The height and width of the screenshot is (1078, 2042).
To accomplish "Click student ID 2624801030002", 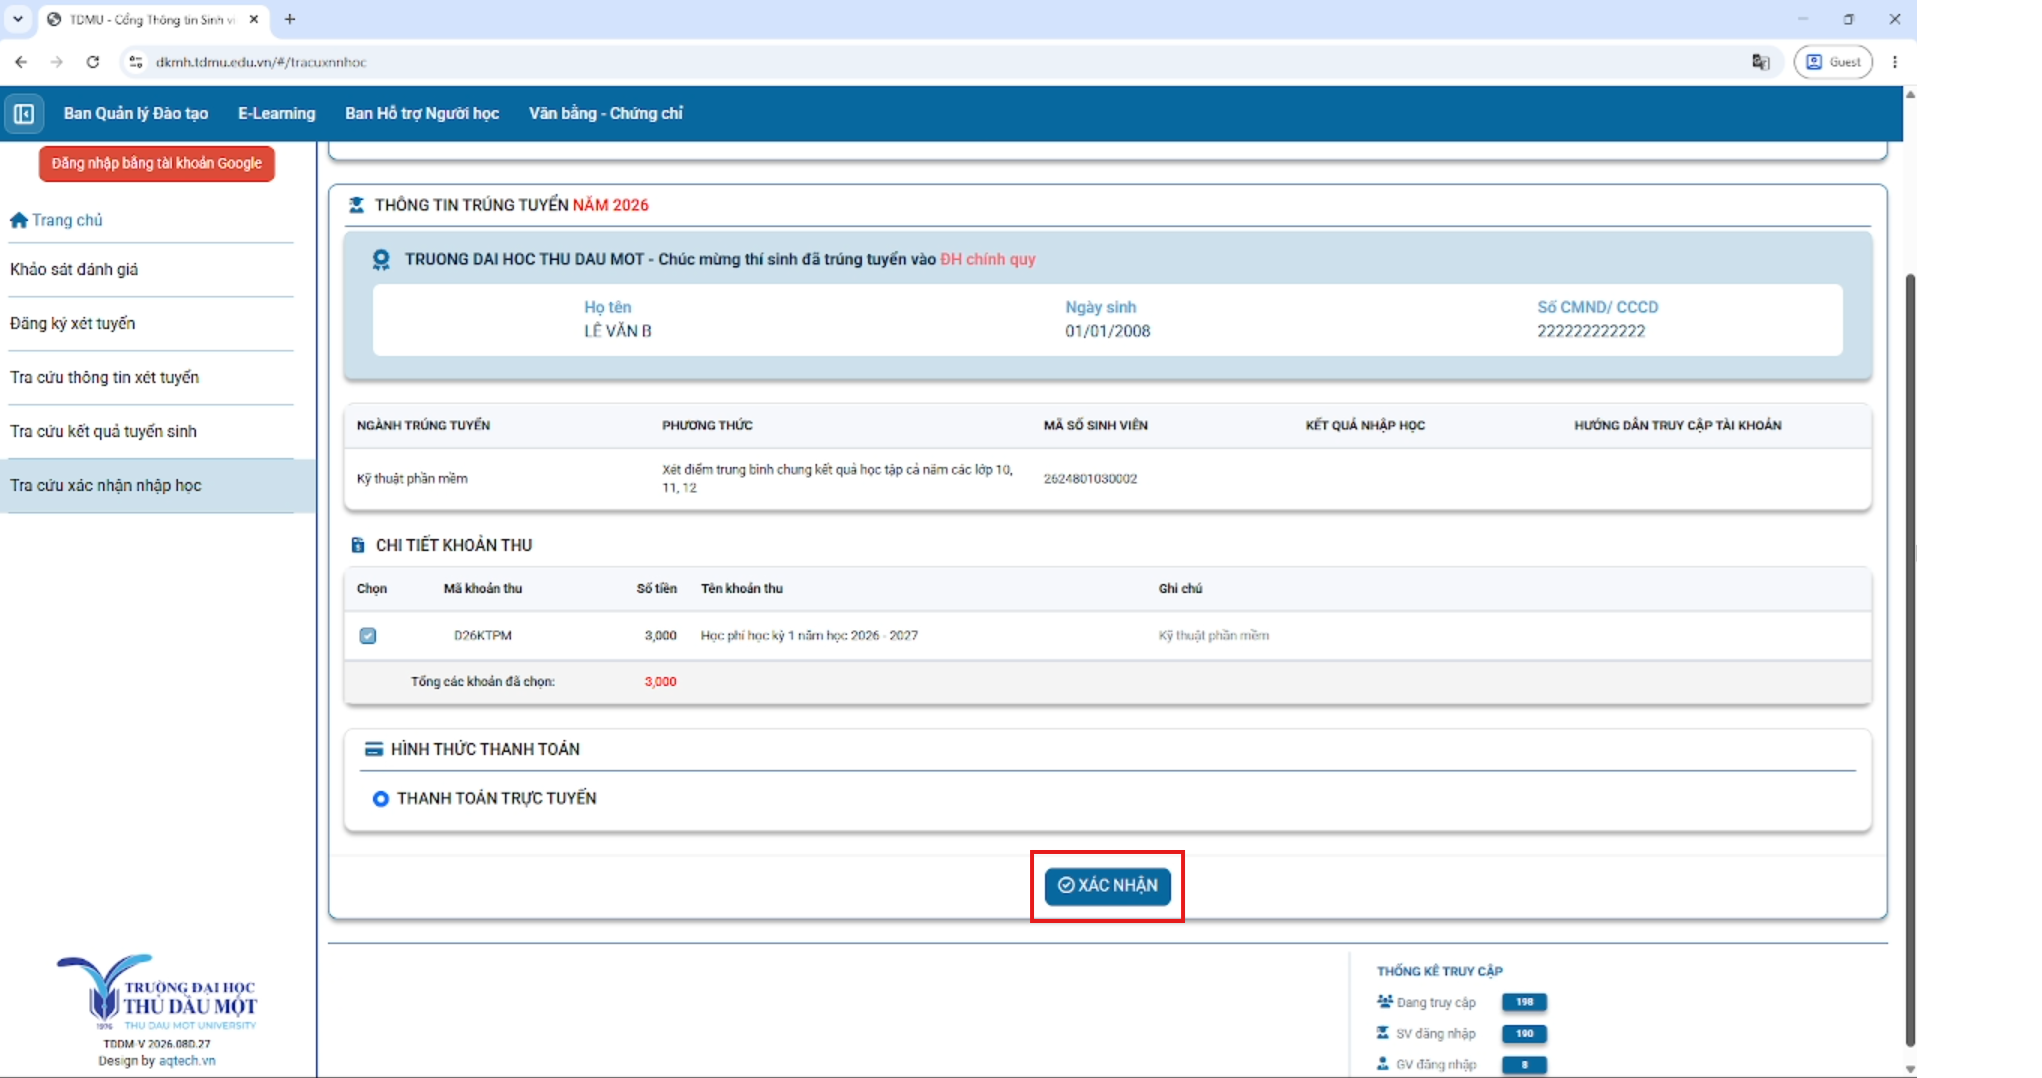I will [1090, 479].
